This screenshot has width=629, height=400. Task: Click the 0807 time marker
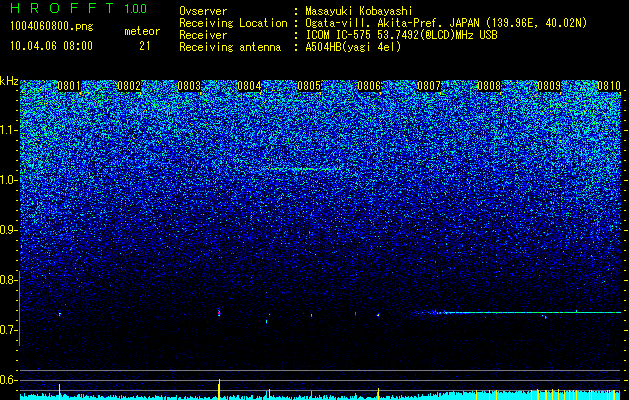click(x=429, y=86)
